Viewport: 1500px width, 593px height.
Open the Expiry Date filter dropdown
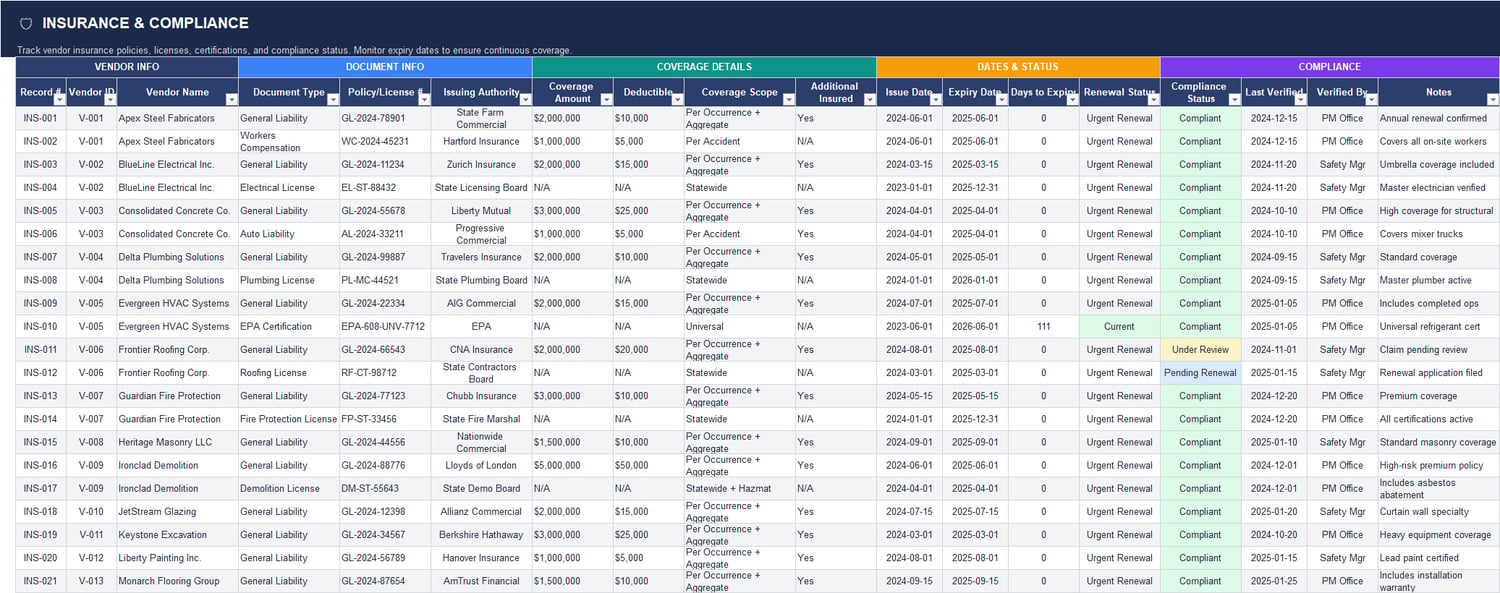pos(1001,99)
